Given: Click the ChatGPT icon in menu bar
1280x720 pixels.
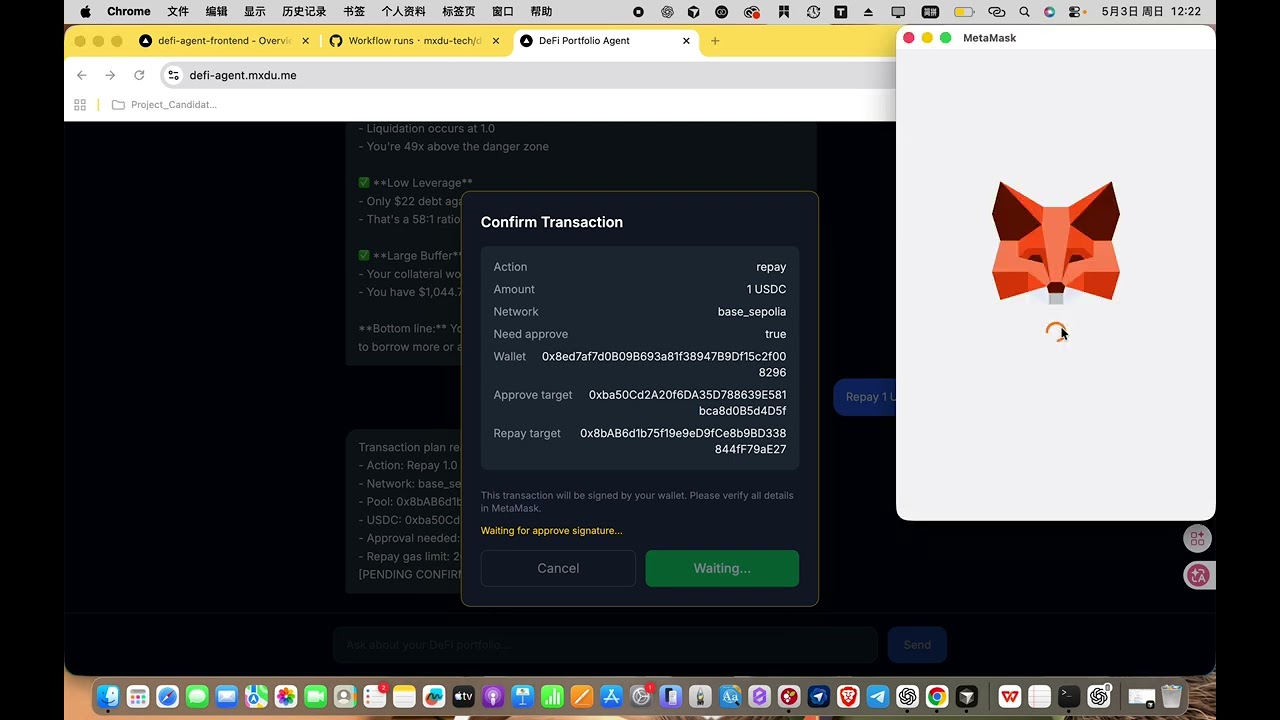Looking at the screenshot, I should 667,12.
